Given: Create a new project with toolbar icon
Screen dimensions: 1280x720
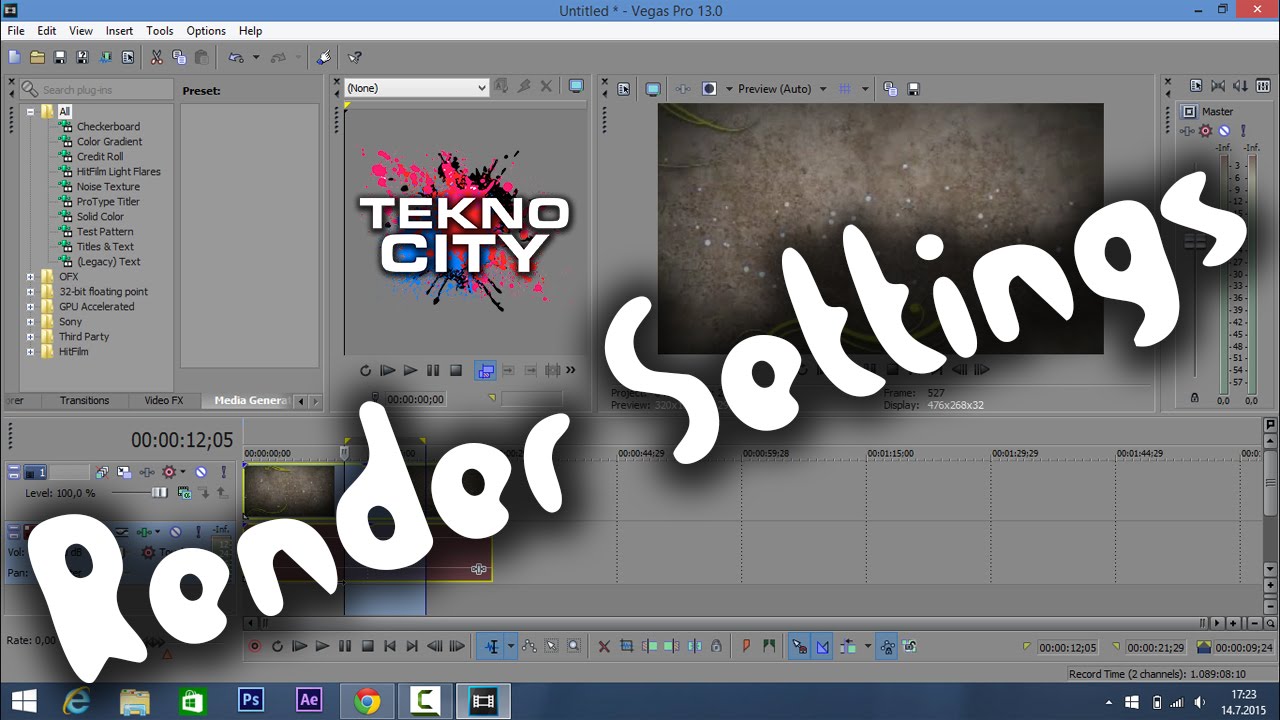Looking at the screenshot, I should pyautogui.click(x=14, y=58).
